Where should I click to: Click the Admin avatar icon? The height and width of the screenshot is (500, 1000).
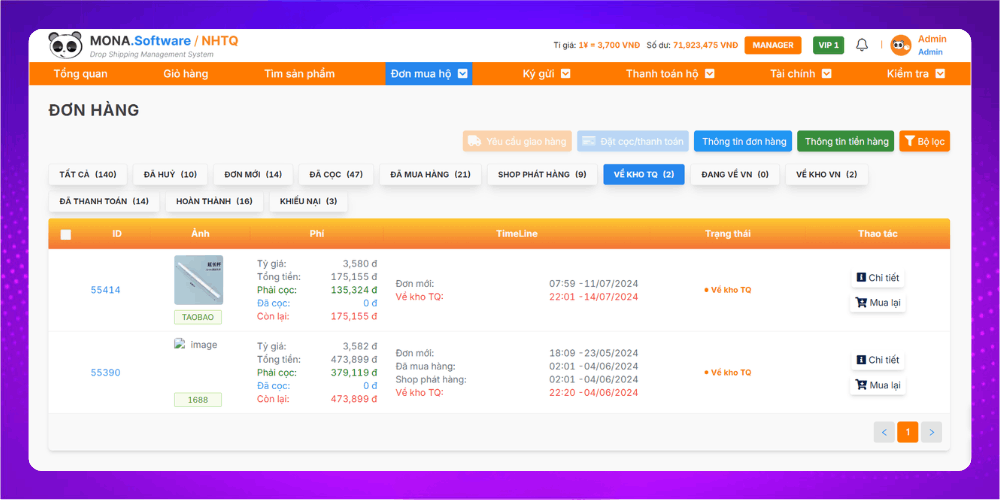tap(900, 45)
